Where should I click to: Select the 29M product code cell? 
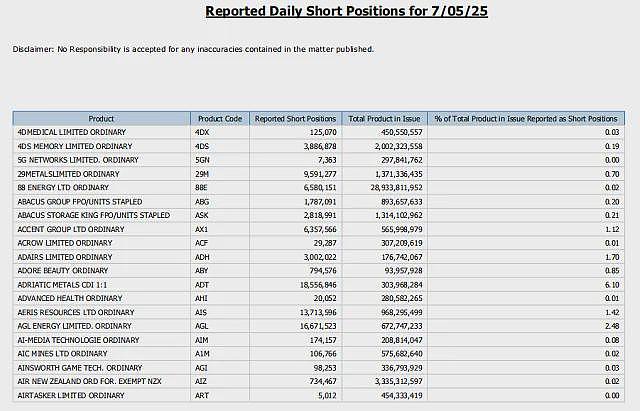point(220,174)
